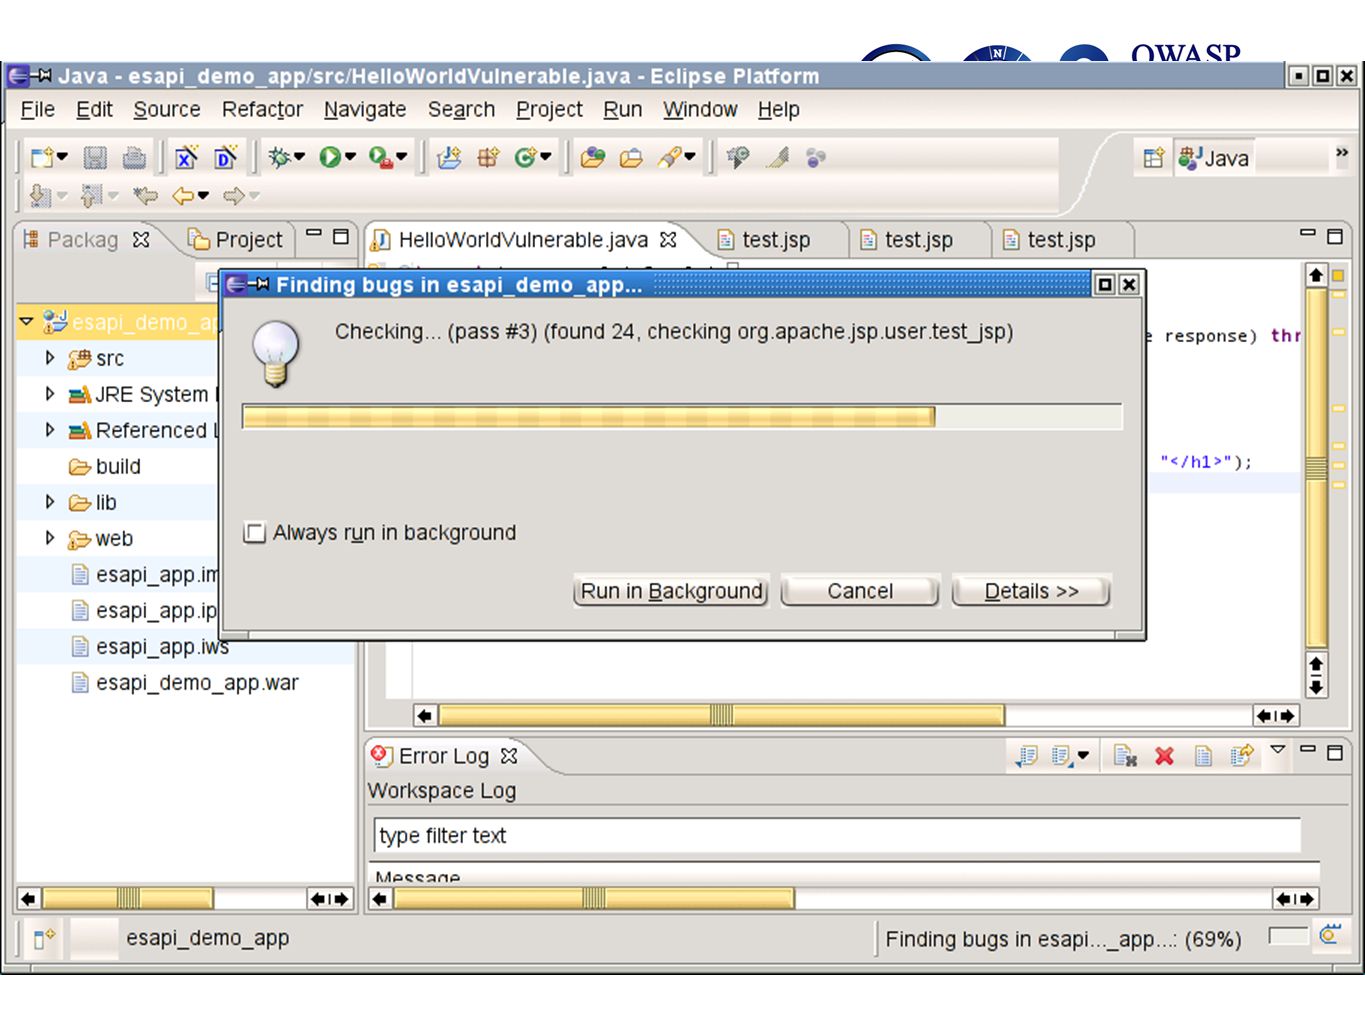1365x1024 pixels.
Task: Open the Project menu
Action: click(549, 109)
